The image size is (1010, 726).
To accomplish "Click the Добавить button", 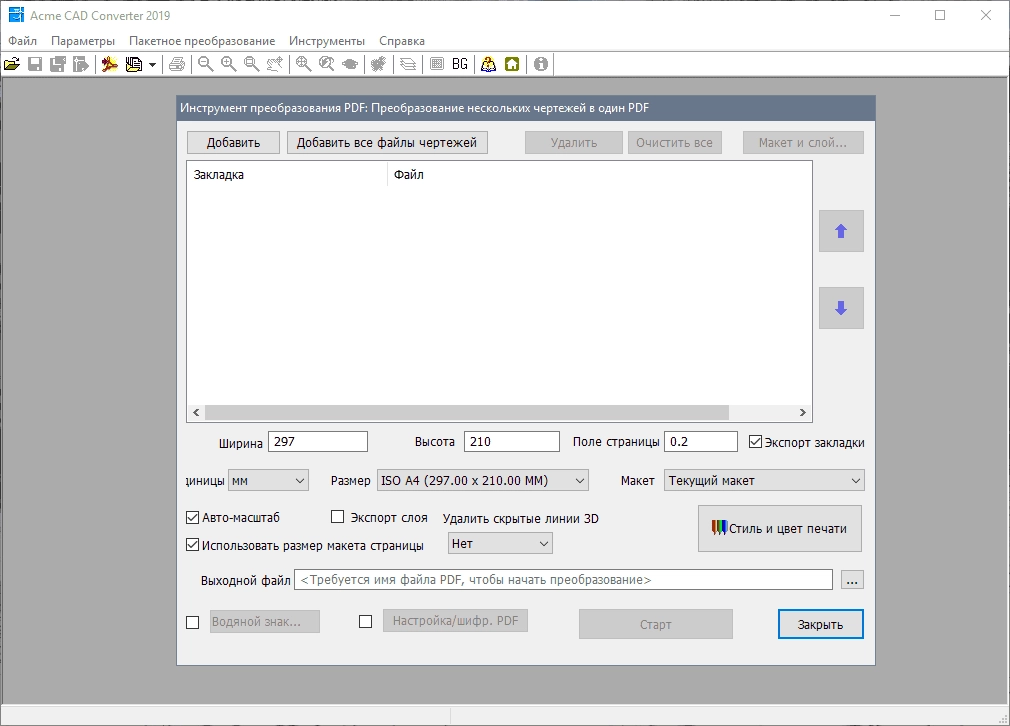I will 233,142.
